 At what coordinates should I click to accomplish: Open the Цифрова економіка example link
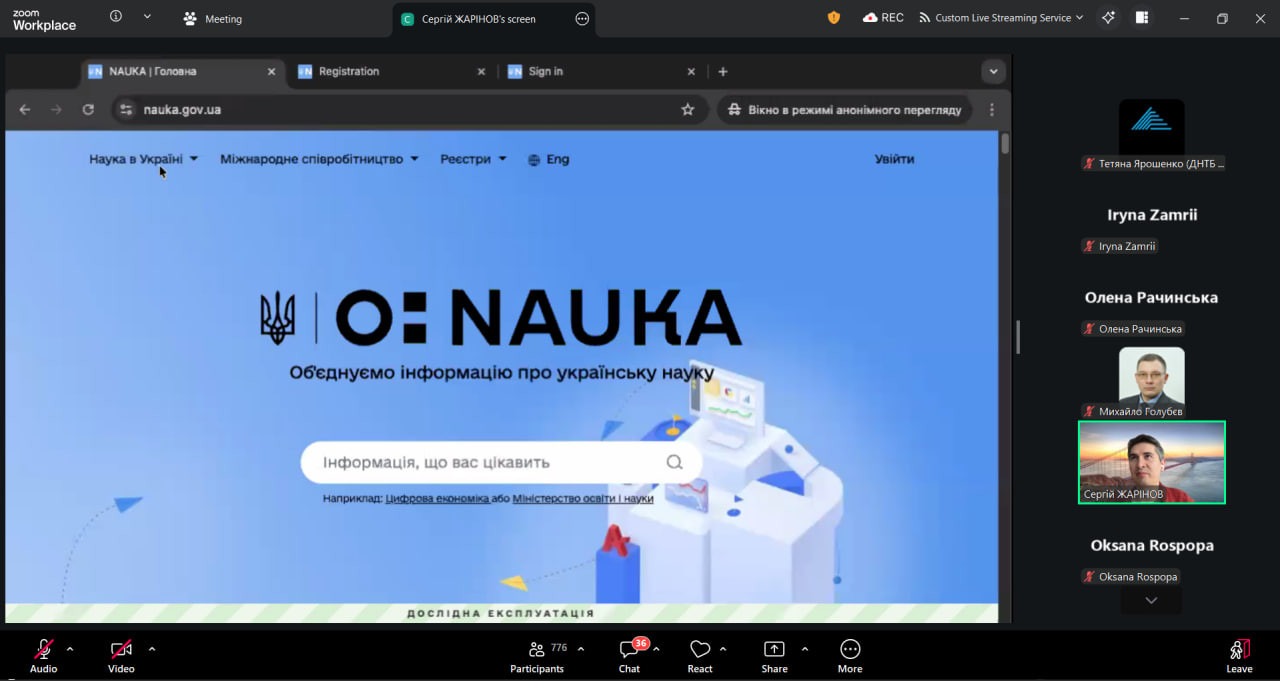437,498
